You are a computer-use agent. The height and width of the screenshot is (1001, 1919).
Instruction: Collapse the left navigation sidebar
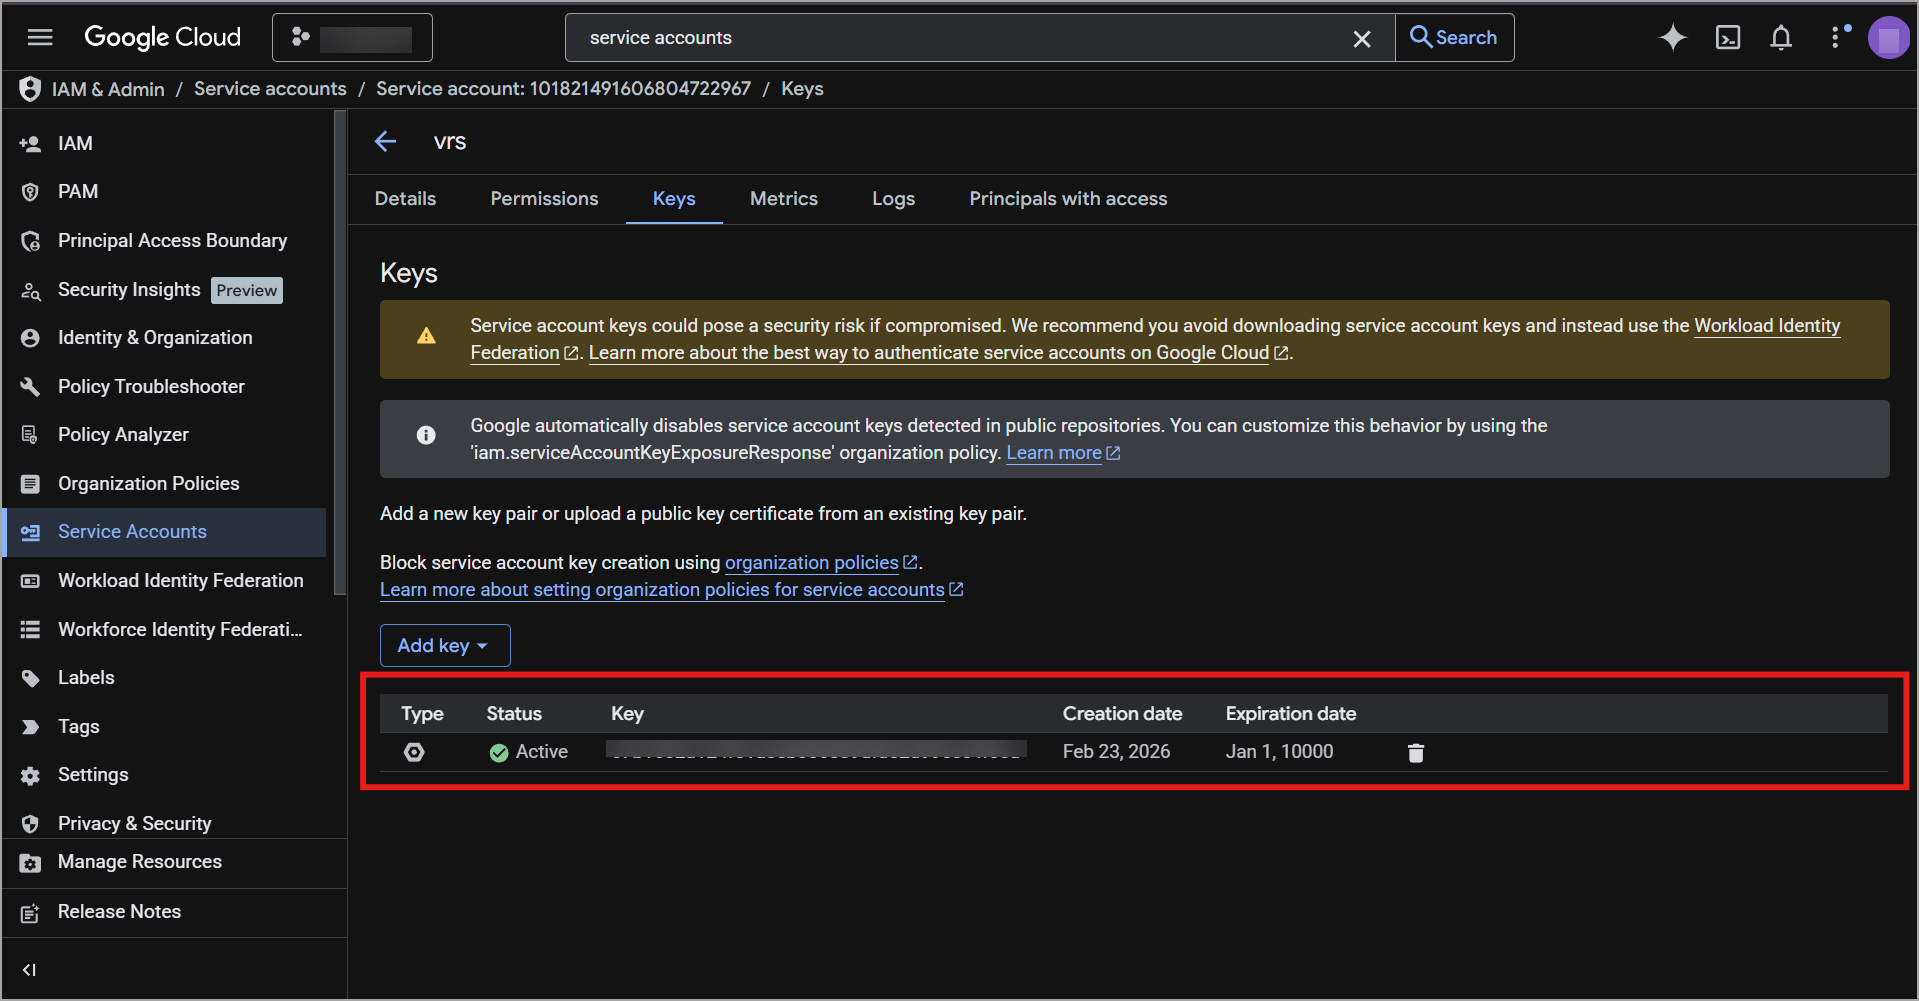coord(30,969)
